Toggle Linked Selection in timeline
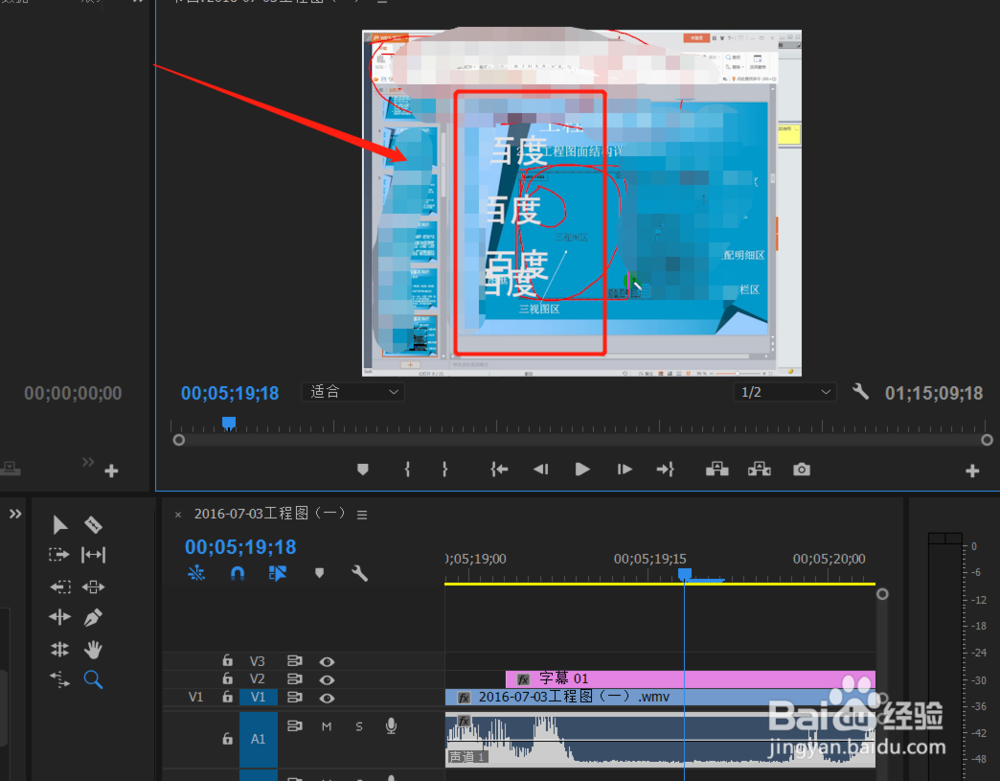The image size is (1000, 781). 277,574
